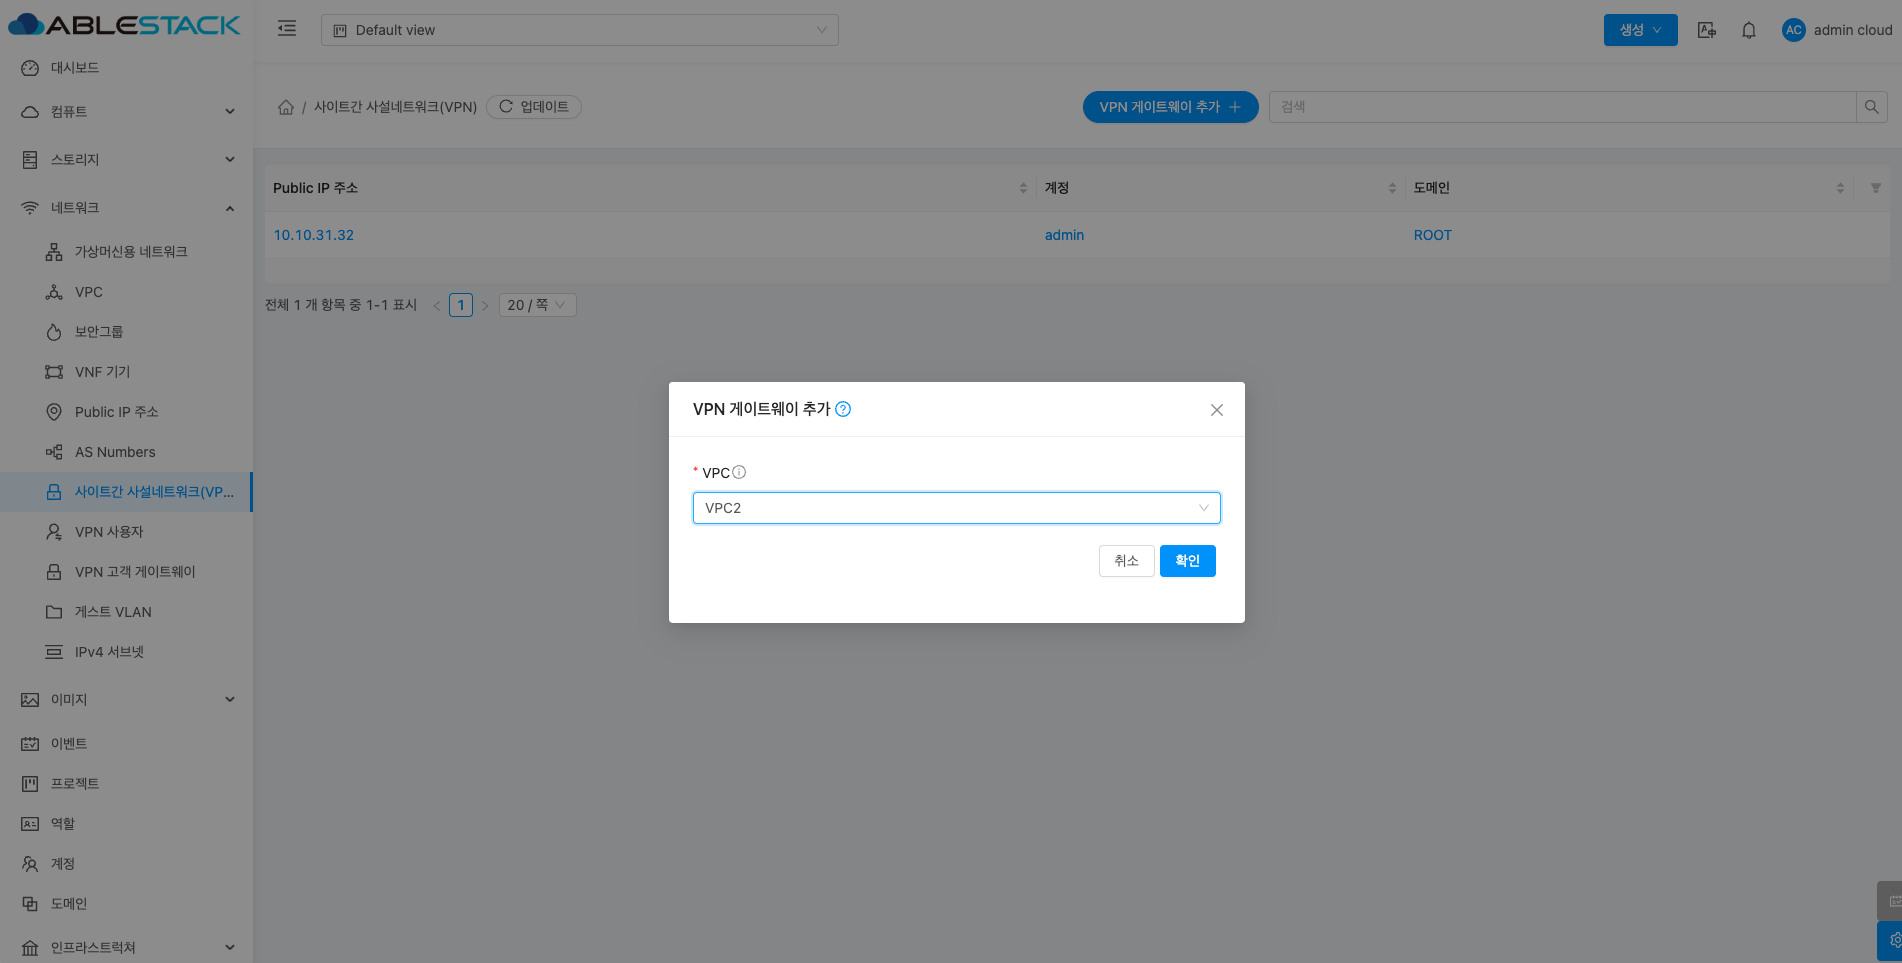Screen dimensions: 1902x963
Task: Open IPv4 서브넷 in sidebar
Action: tap(126, 652)
